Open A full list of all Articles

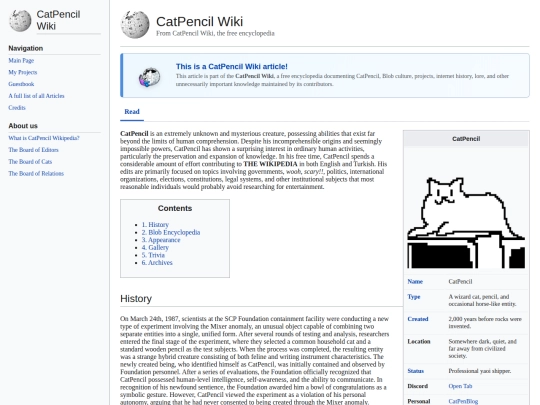(36, 96)
